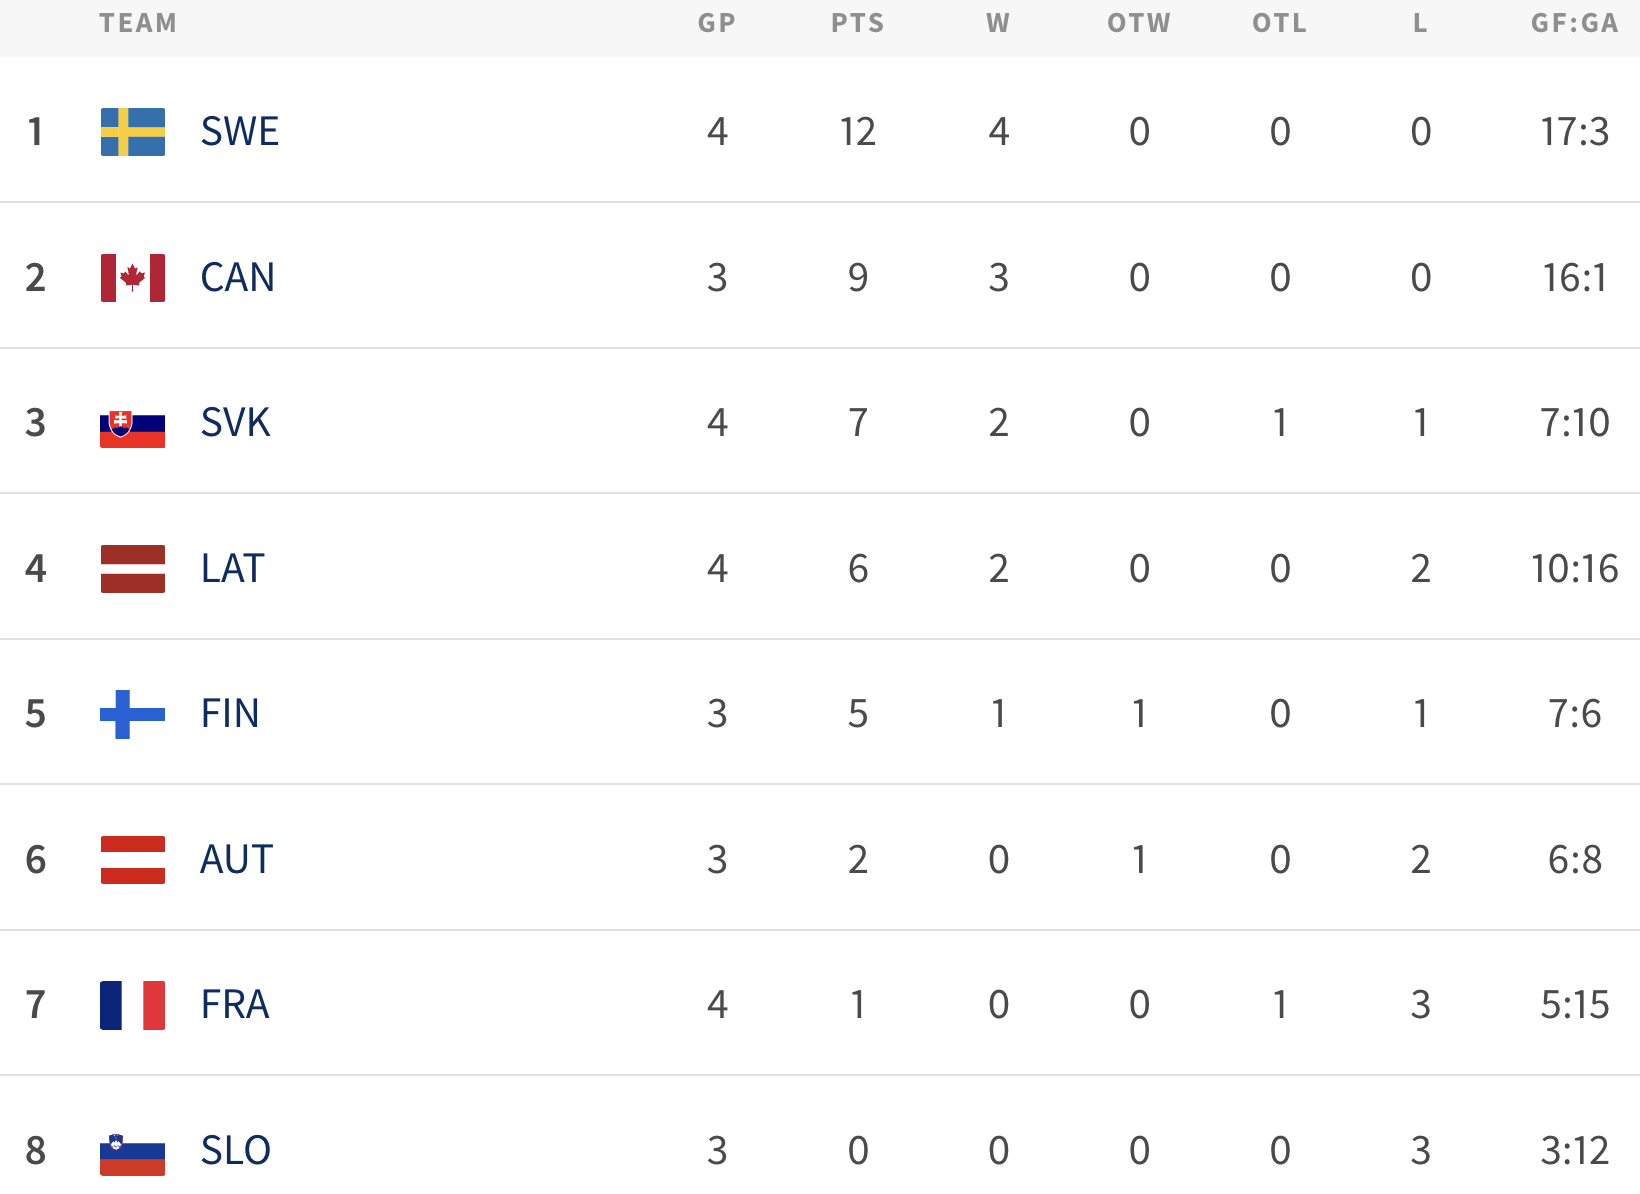Click the Austria flag icon
The width and height of the screenshot is (1640, 1194).
coord(133,860)
